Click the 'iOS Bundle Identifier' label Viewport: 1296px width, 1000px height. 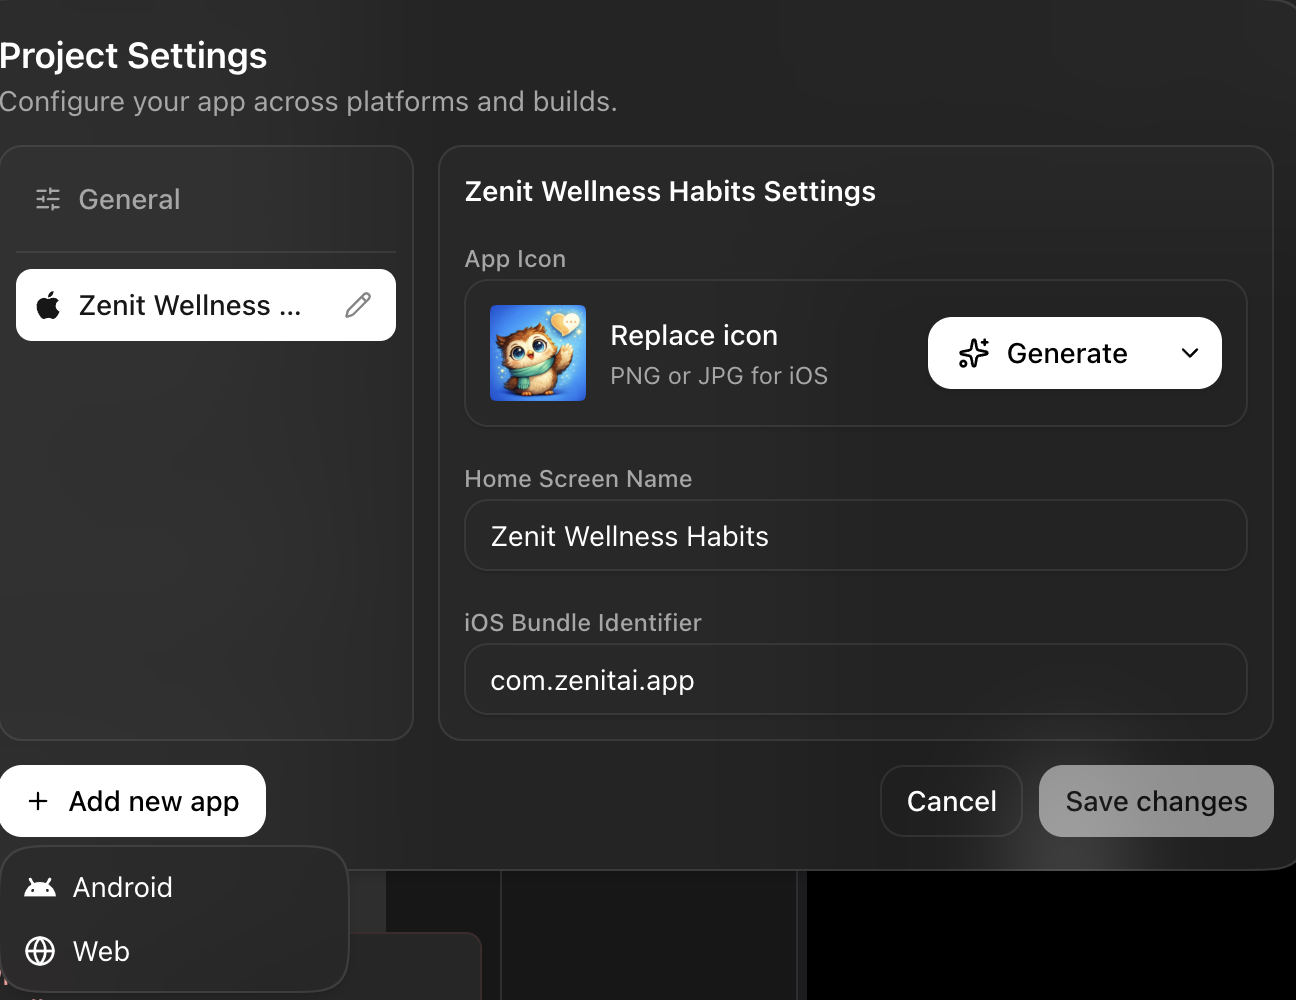(583, 623)
